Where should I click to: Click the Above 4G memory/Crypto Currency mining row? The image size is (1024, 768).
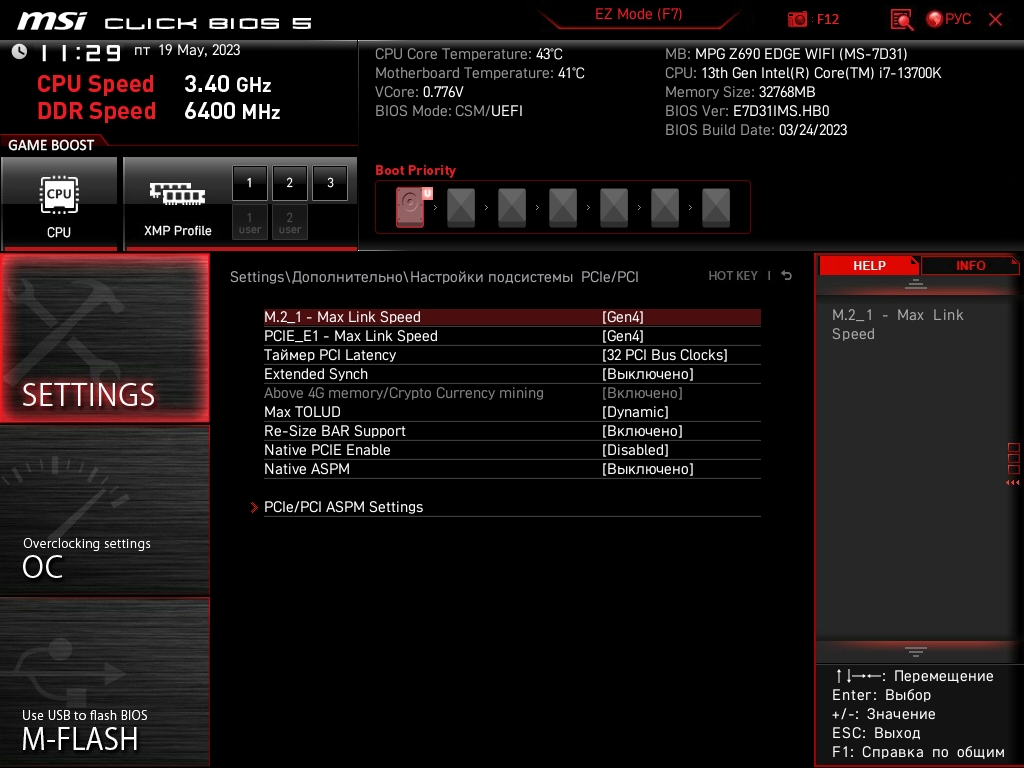point(512,393)
